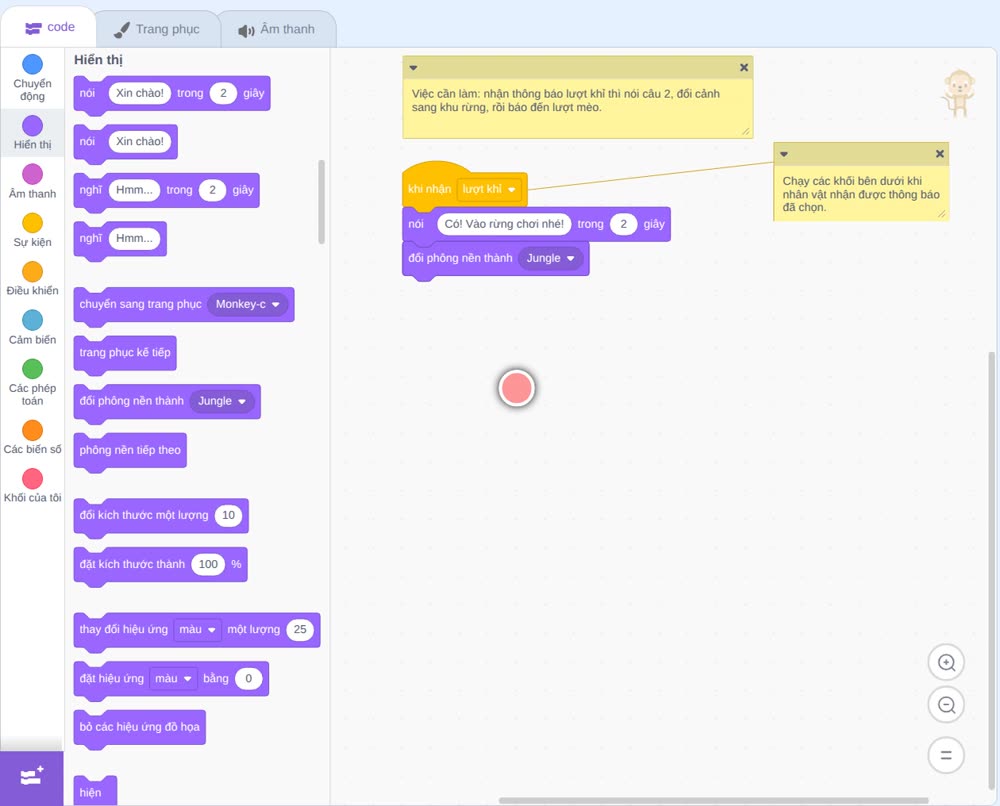Open the Cảm biến block category
Image resolution: width=1000 pixels, height=806 pixels.
(32, 328)
